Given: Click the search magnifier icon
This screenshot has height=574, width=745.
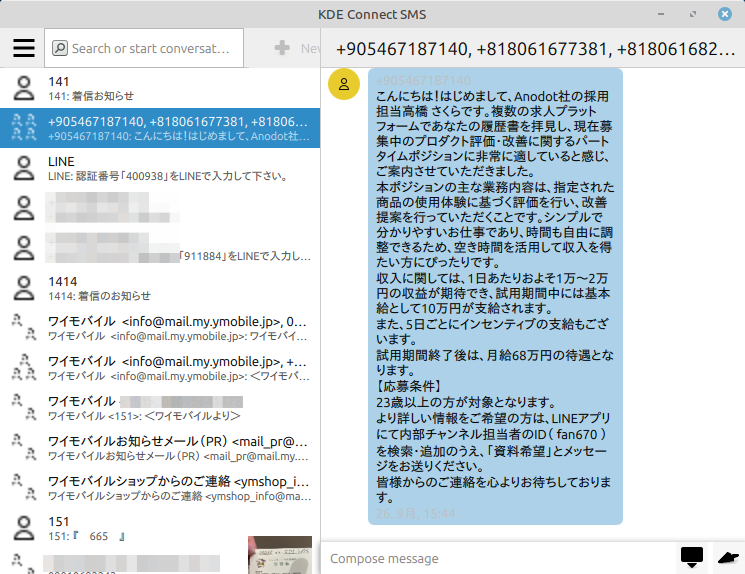Looking at the screenshot, I should point(60,48).
